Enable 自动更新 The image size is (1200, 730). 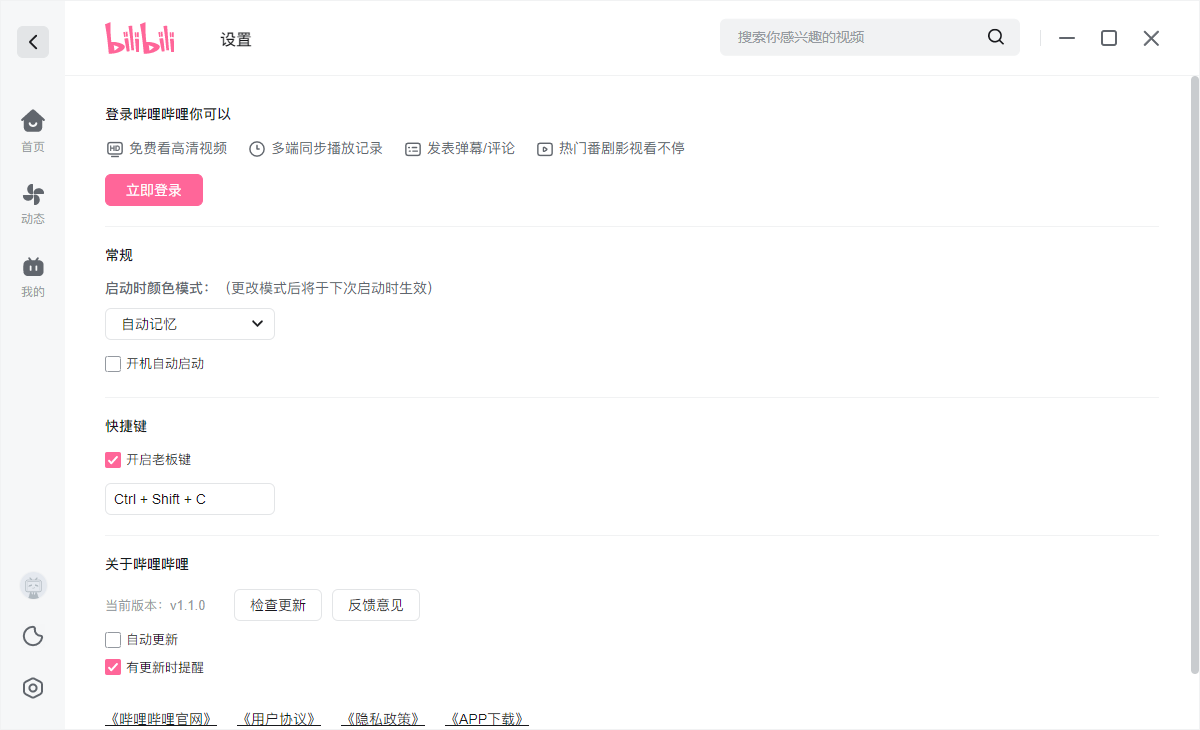click(x=113, y=639)
